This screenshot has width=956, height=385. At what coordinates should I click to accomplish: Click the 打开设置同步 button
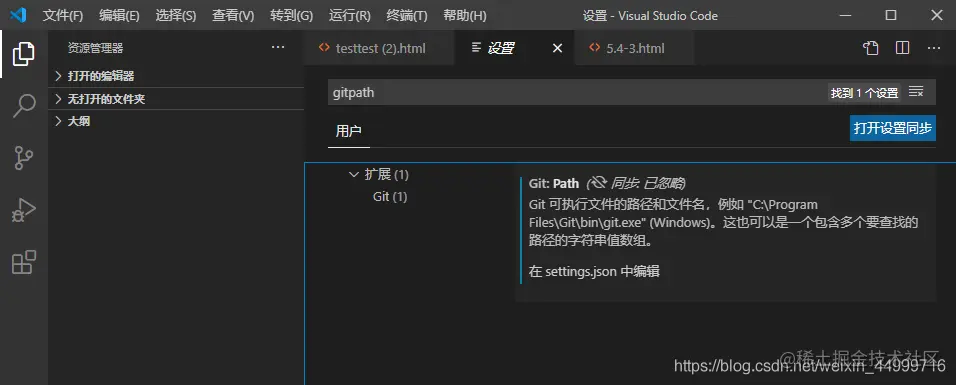(893, 129)
